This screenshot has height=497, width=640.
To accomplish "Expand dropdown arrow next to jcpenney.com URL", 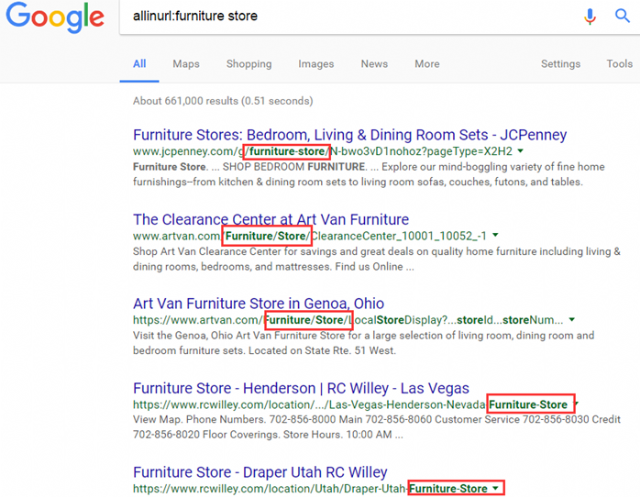I will point(520,151).
